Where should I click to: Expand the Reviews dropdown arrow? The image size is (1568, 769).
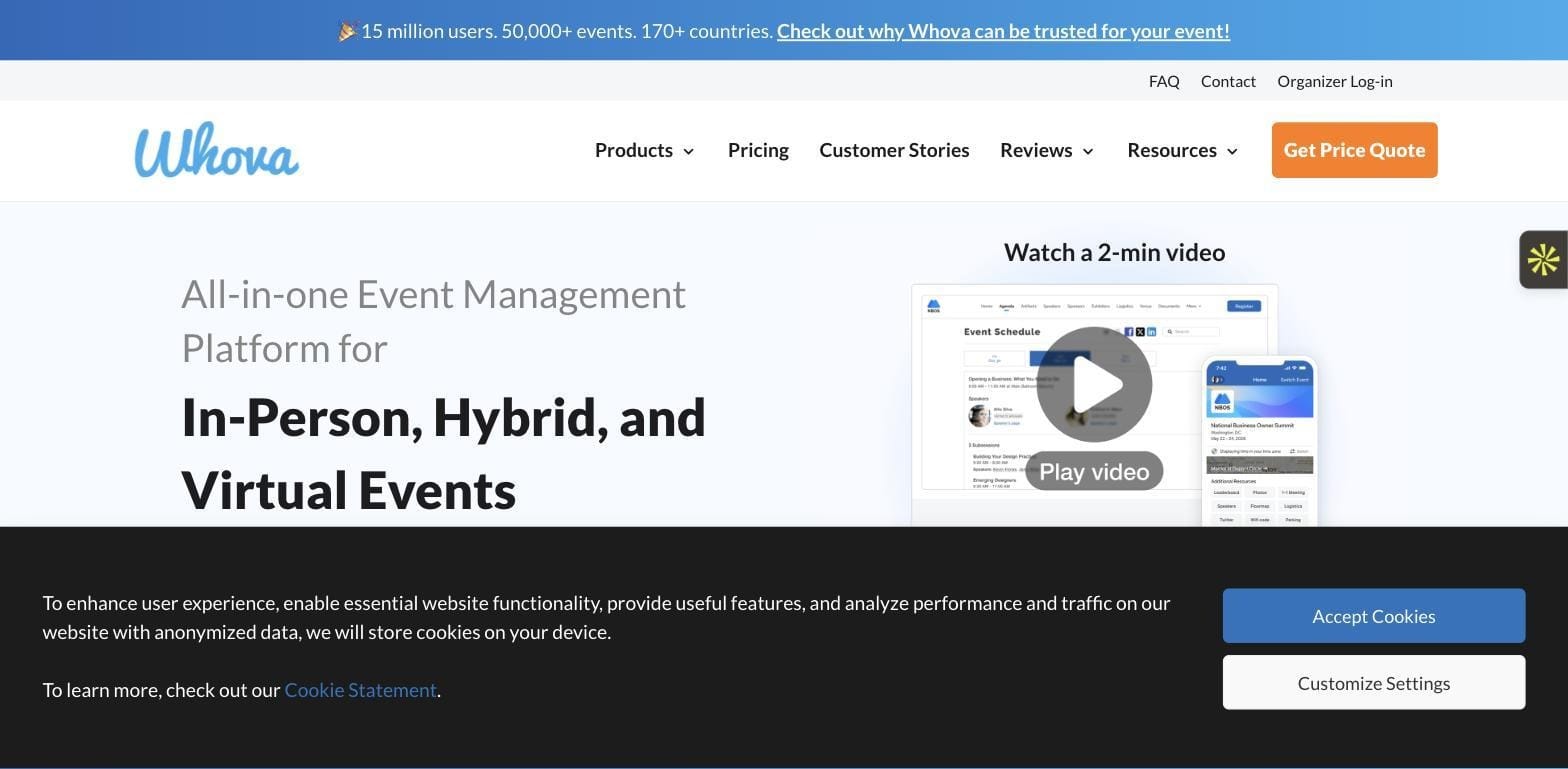pos(1088,151)
